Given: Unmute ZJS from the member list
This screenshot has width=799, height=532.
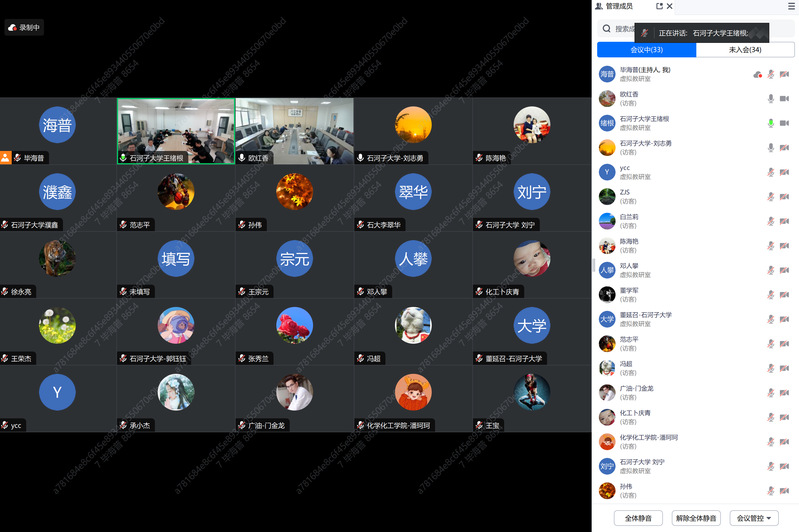Looking at the screenshot, I should [x=771, y=196].
